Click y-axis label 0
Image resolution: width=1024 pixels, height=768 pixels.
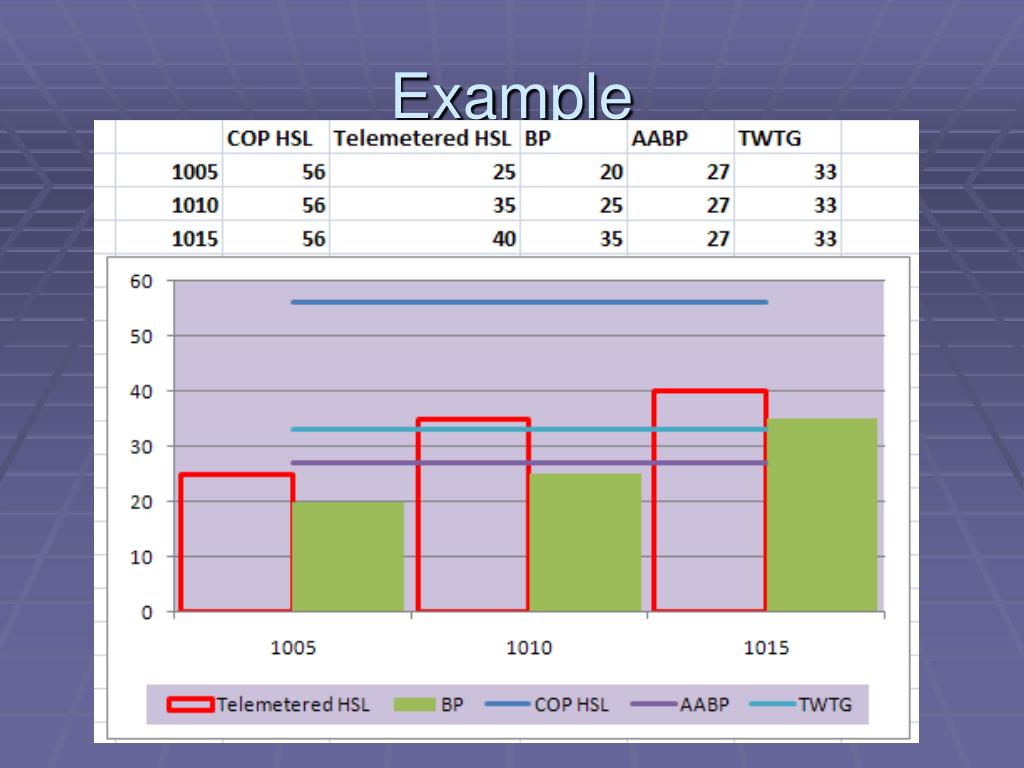(x=147, y=613)
